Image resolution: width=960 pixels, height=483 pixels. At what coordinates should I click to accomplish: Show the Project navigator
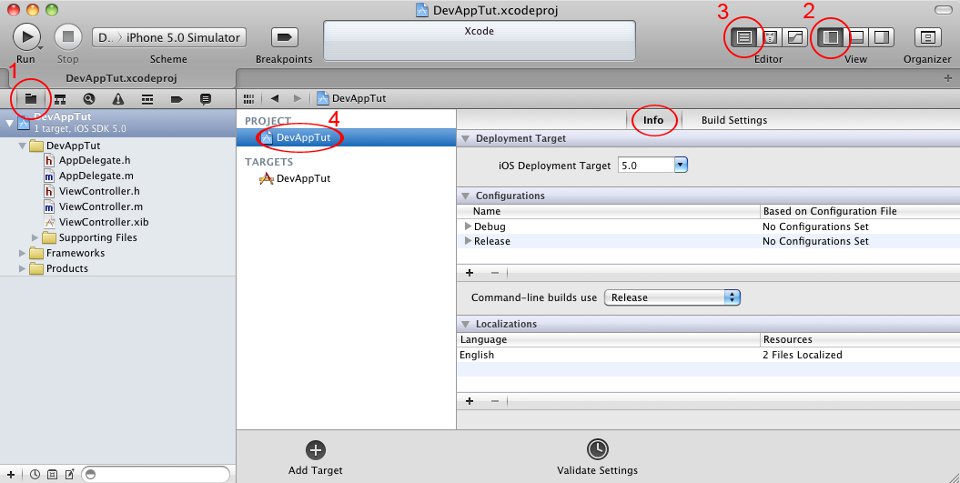(x=31, y=99)
